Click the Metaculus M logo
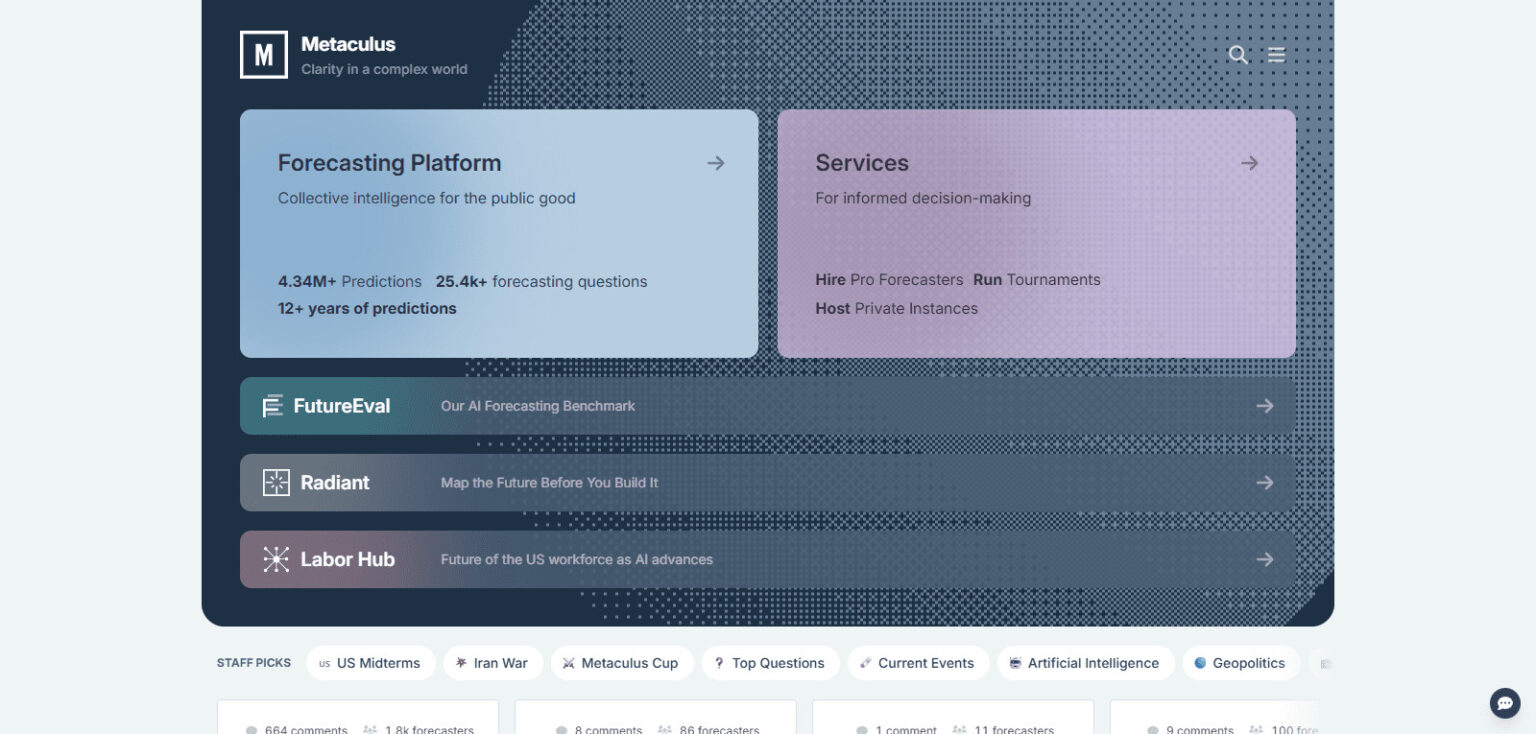Screen dimensions: 1536x734 [264, 55]
